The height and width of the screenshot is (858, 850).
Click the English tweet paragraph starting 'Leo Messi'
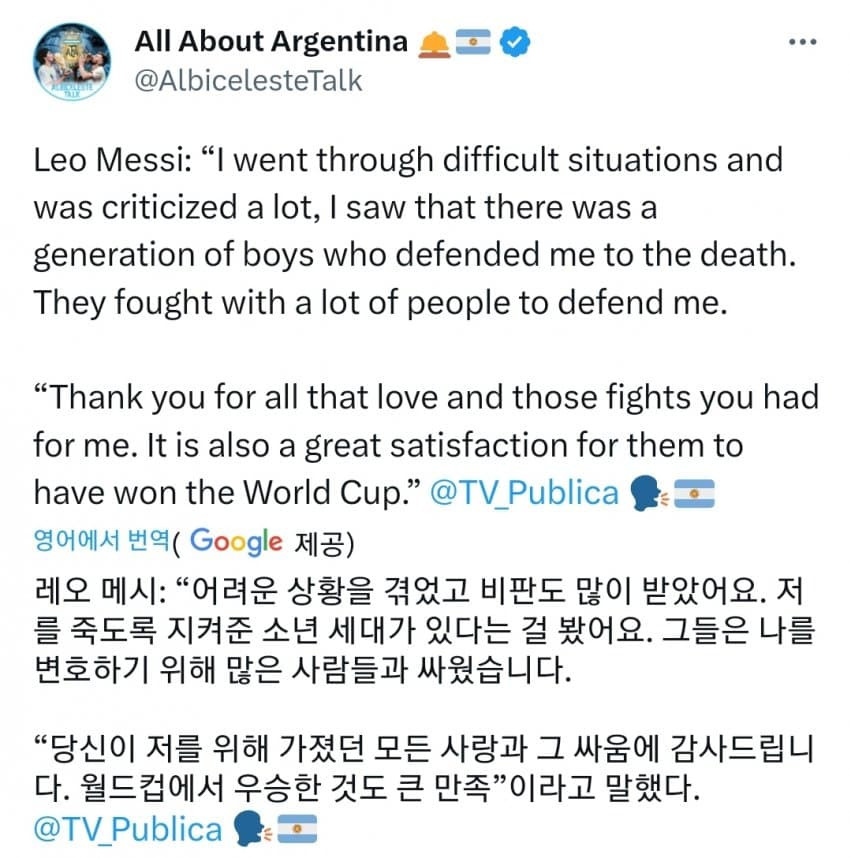point(415,231)
